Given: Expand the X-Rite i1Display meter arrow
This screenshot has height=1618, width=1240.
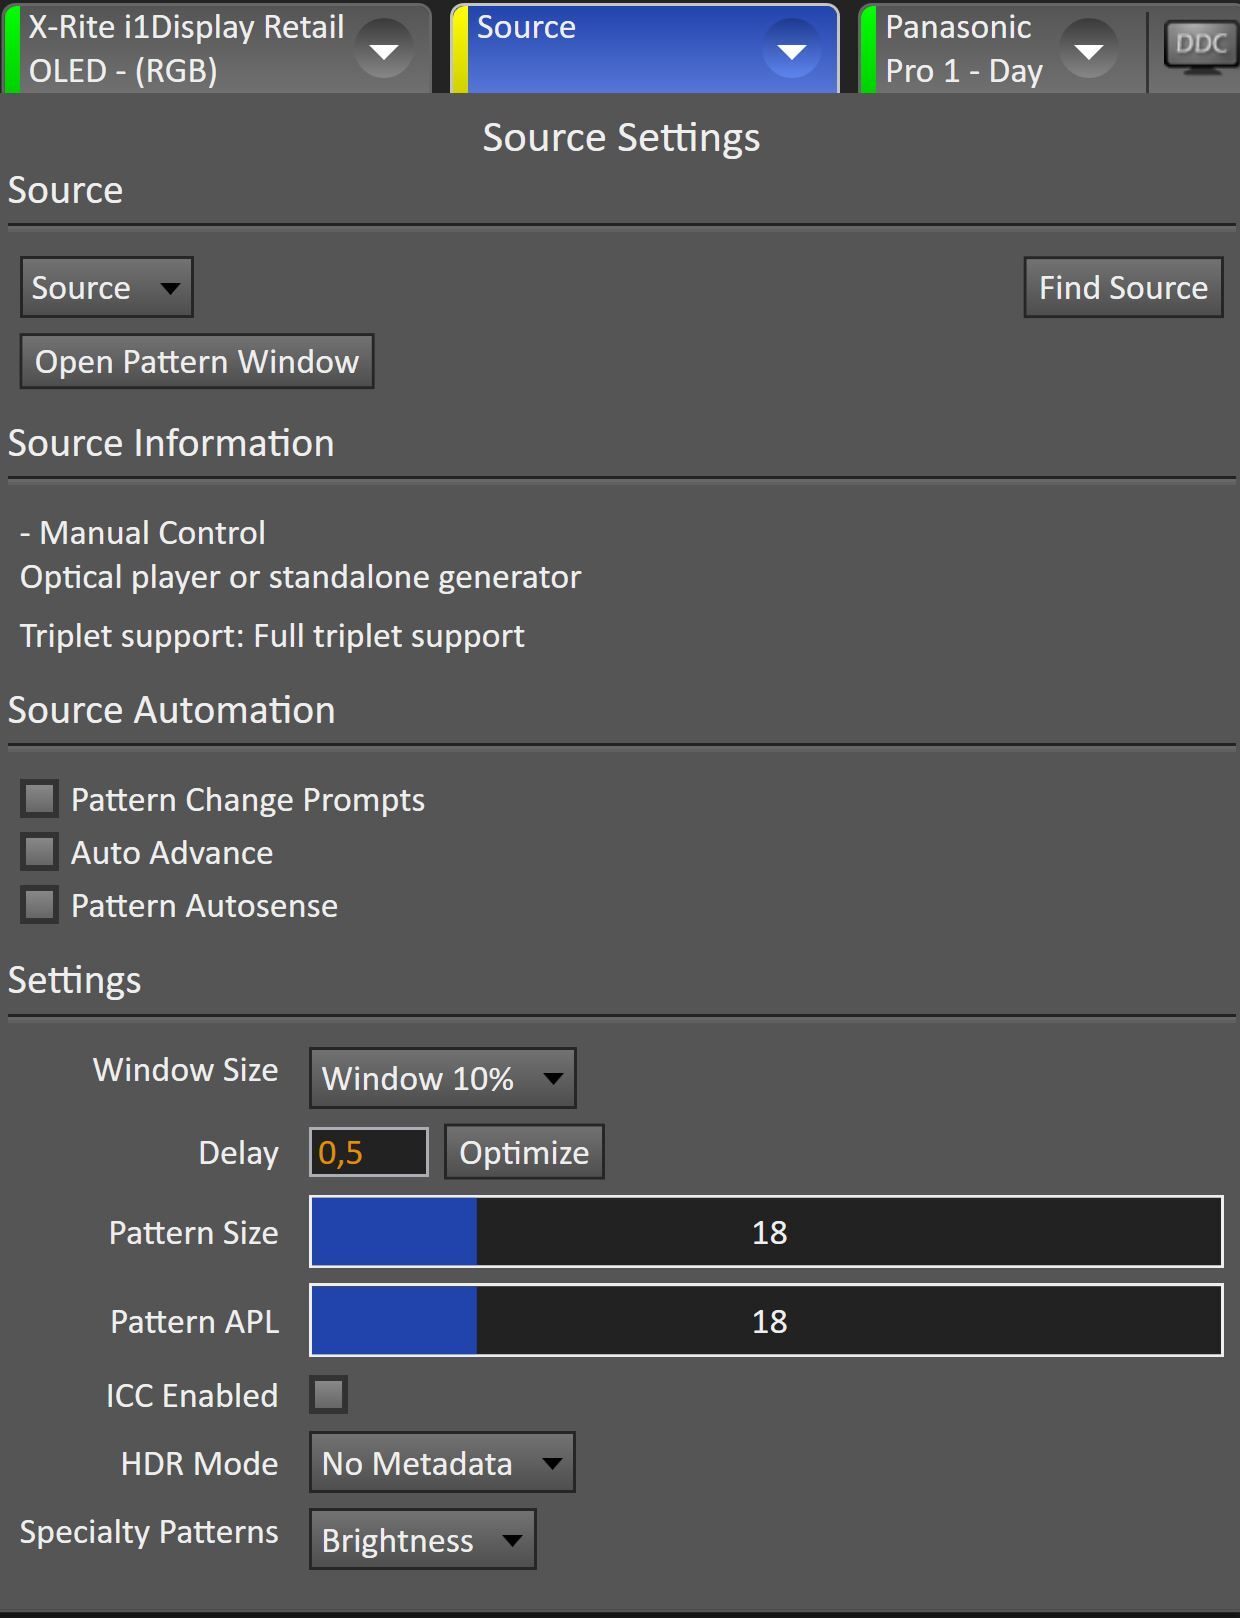Looking at the screenshot, I should coord(384,50).
